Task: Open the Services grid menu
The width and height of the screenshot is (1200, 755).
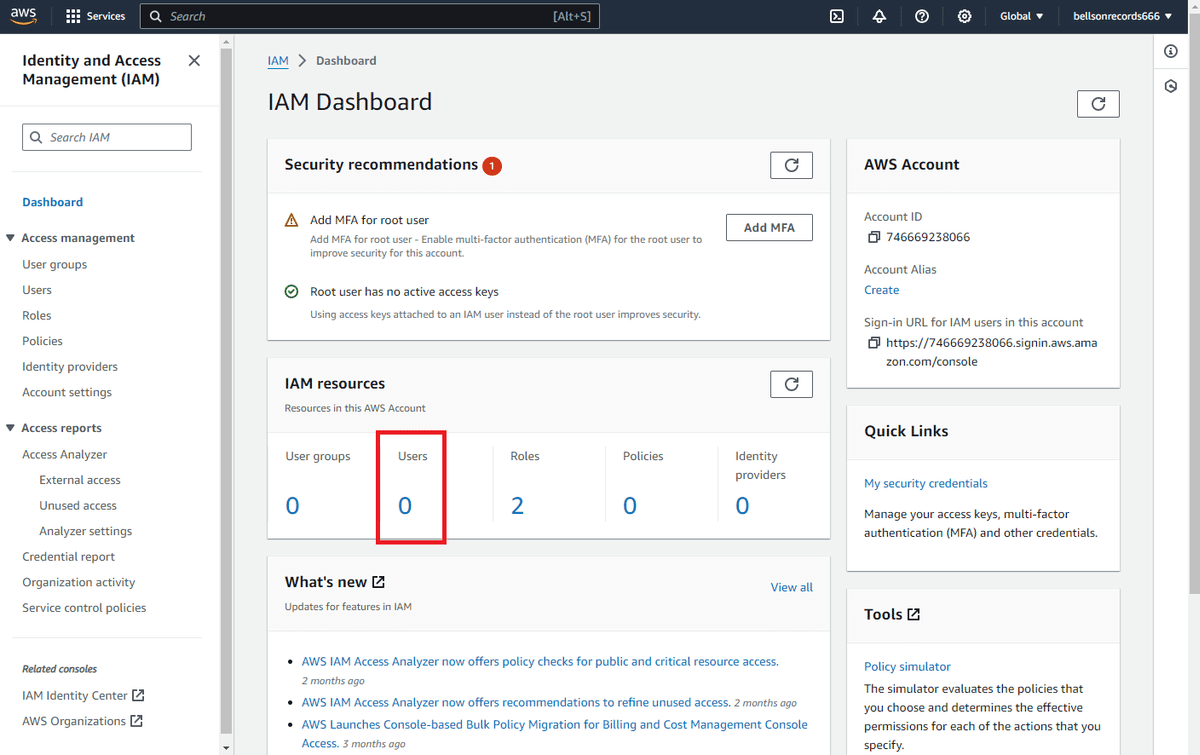Action: tap(95, 16)
